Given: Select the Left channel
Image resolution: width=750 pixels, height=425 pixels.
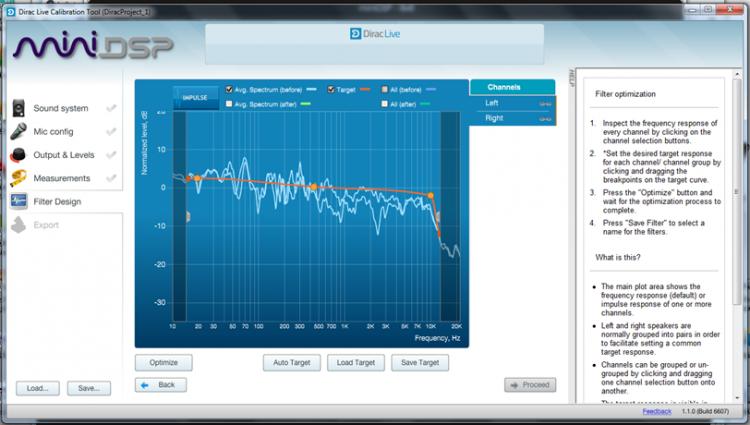Looking at the screenshot, I should [513, 103].
